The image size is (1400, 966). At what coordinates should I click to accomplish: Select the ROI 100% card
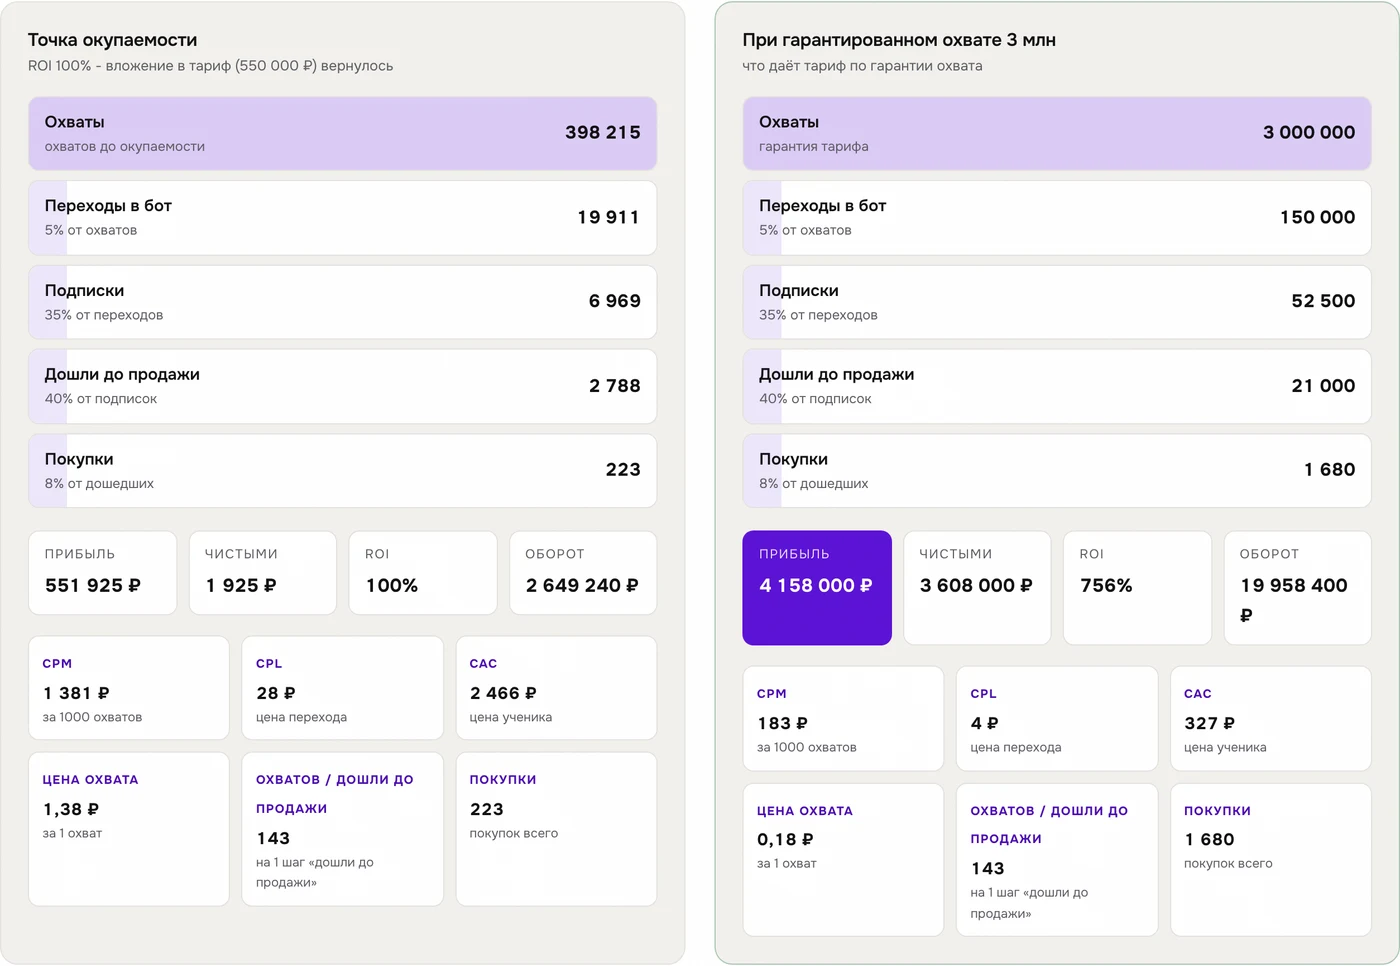pyautogui.click(x=423, y=572)
